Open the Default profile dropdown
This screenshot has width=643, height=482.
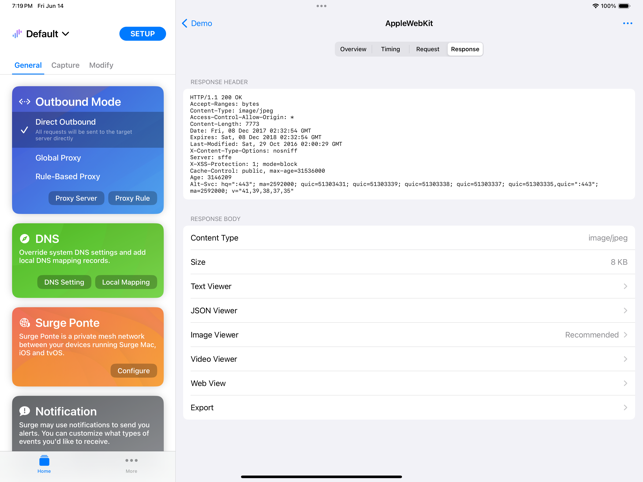47,34
